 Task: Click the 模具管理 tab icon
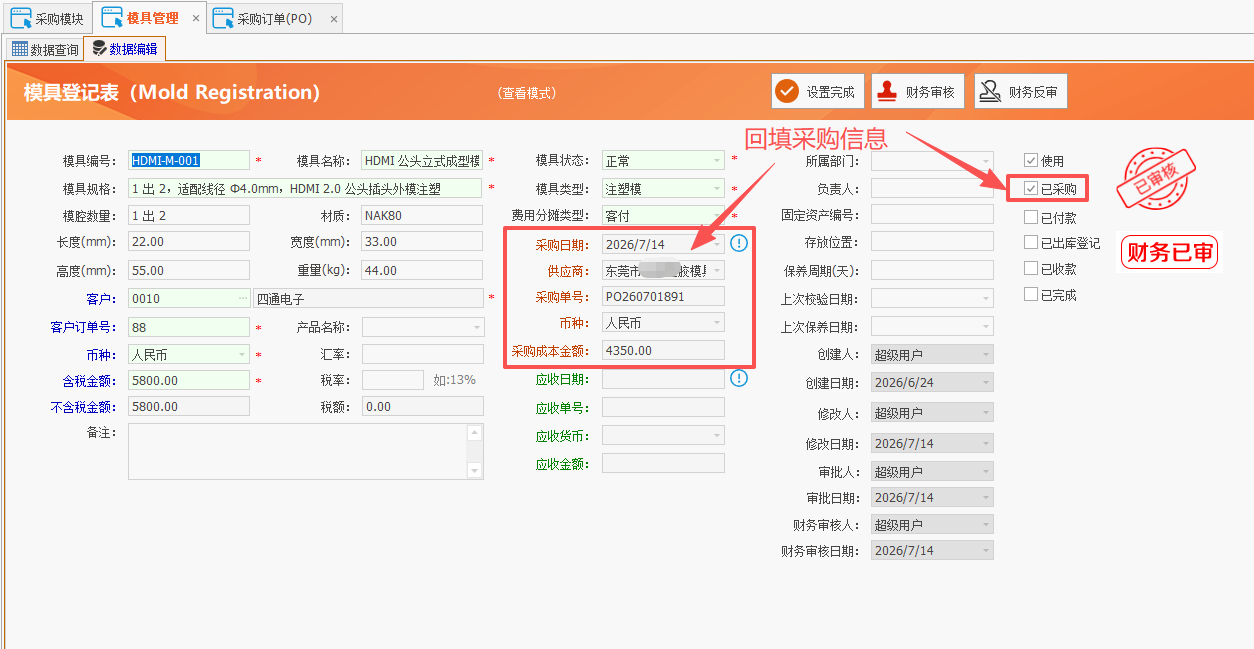111,17
